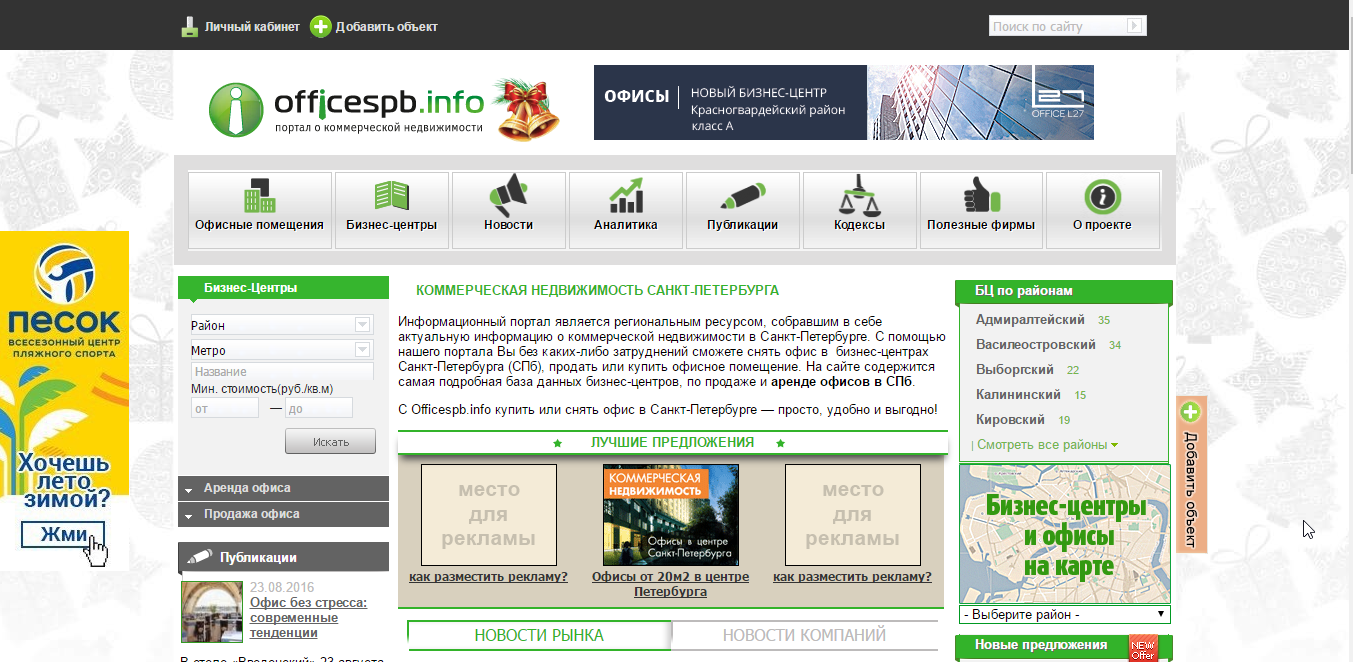The image size is (1353, 662).
Task: Switch to the Новости компаний tab
Action: pos(804,635)
